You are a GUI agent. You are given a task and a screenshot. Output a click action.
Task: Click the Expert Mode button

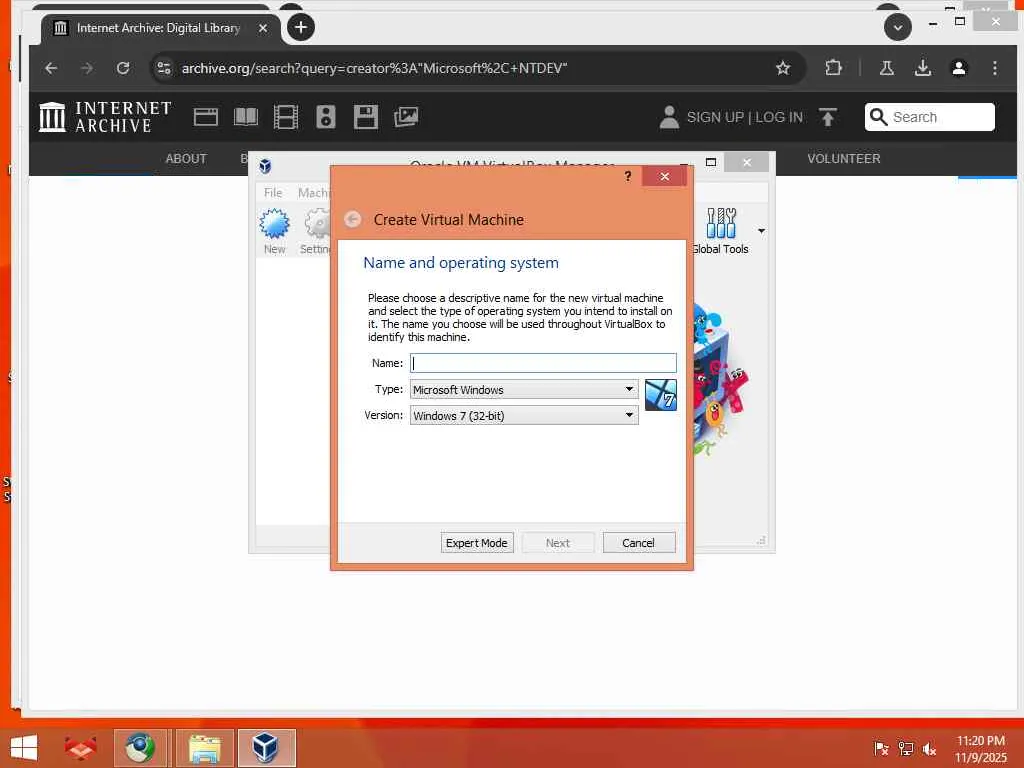[477, 543]
